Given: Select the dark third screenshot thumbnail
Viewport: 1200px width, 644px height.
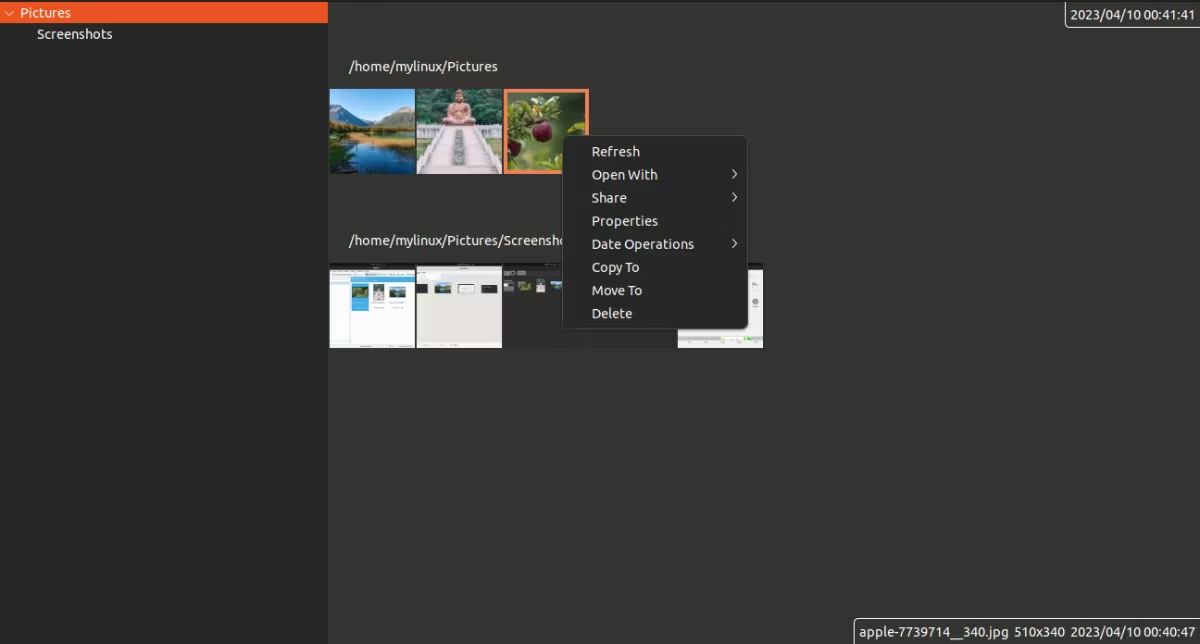Looking at the screenshot, I should click(532, 306).
